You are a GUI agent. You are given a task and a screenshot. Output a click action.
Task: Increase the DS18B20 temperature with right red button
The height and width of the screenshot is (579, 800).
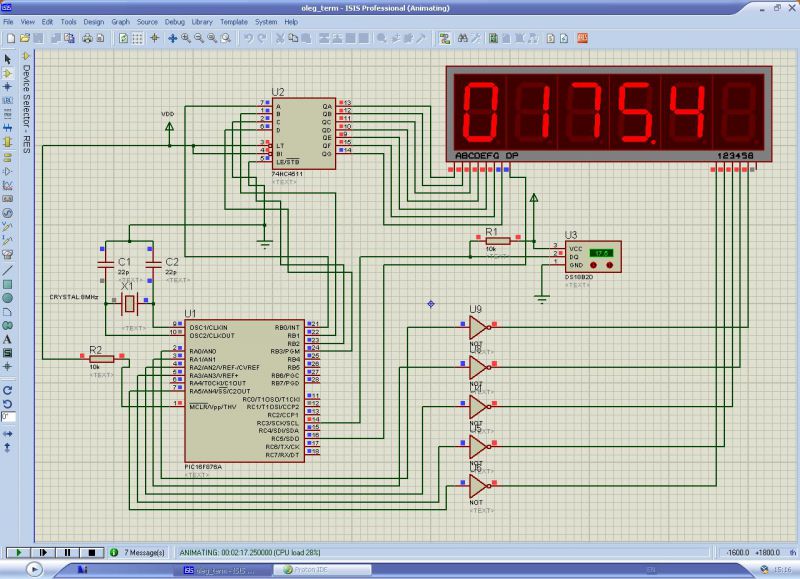click(609, 265)
